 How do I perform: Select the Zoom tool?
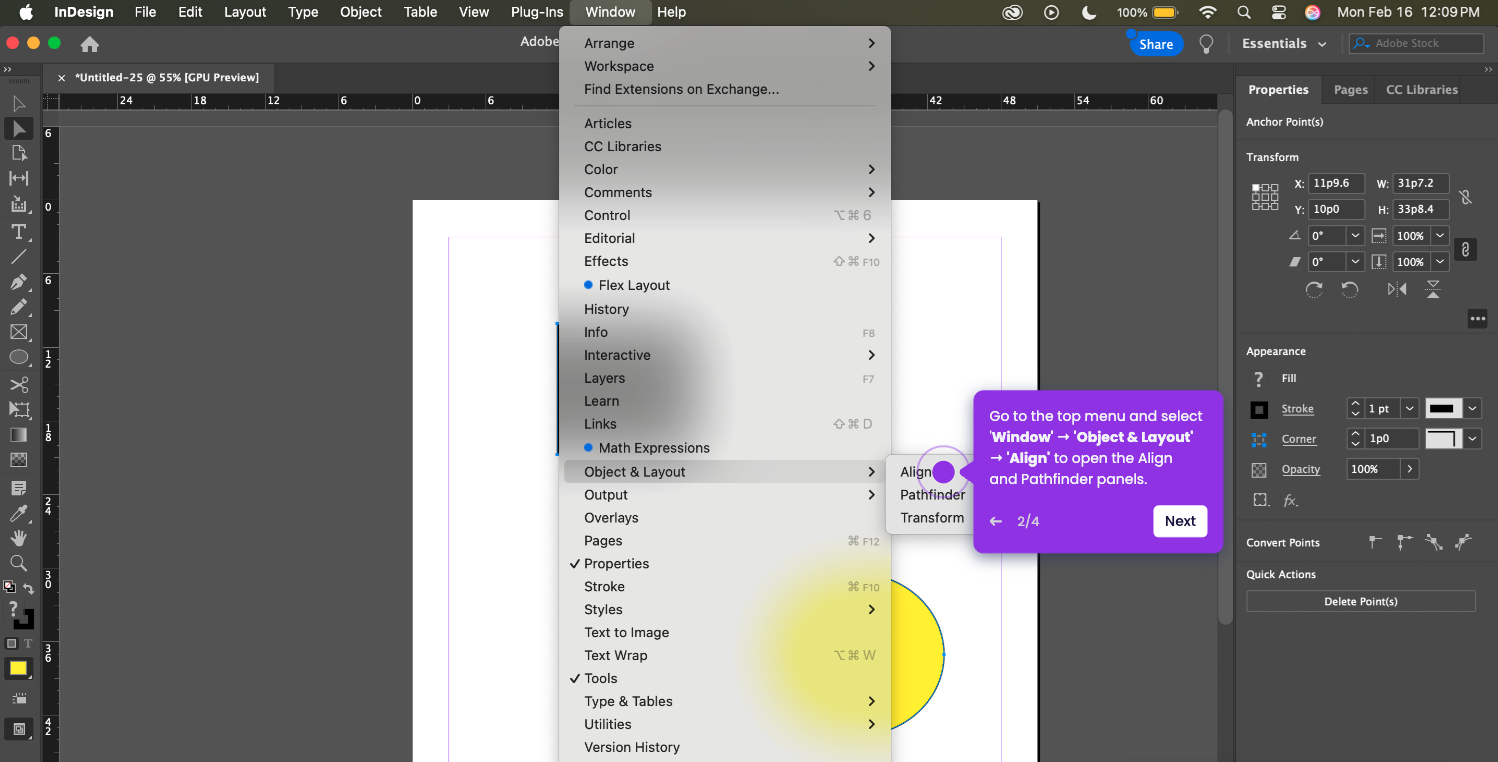click(18, 563)
